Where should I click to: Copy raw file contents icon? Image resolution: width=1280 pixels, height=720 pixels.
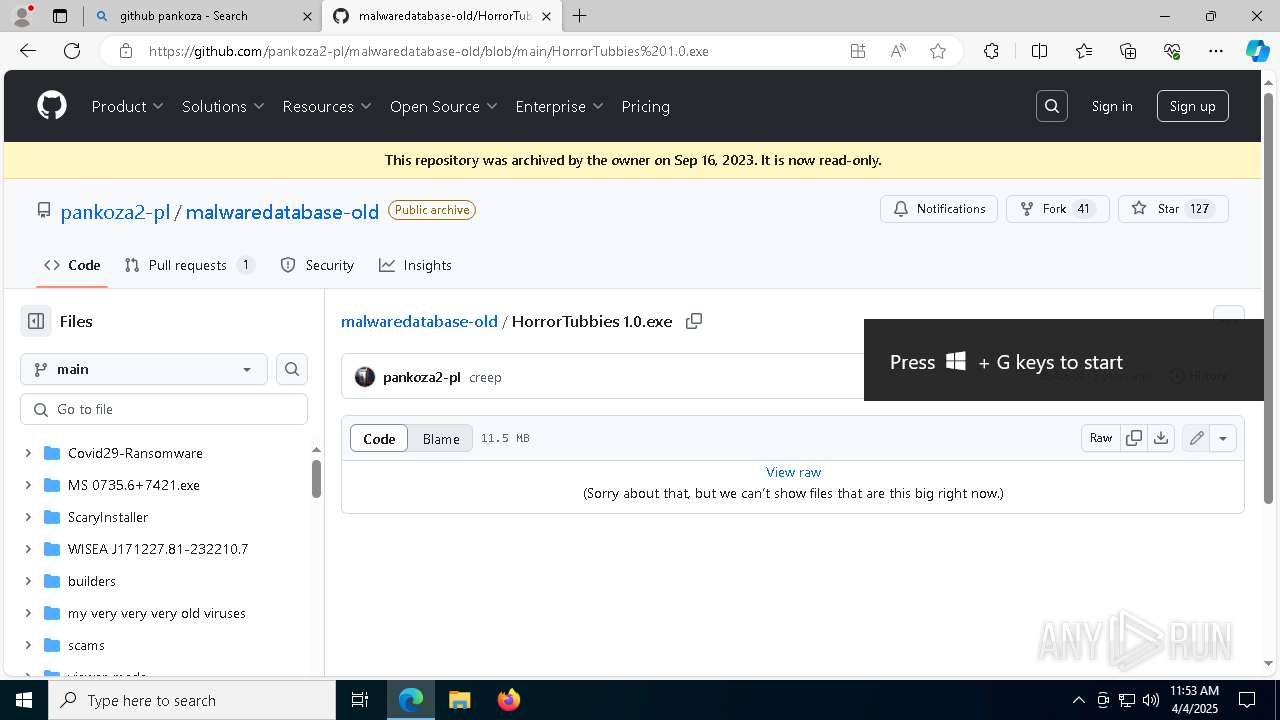coord(1134,438)
